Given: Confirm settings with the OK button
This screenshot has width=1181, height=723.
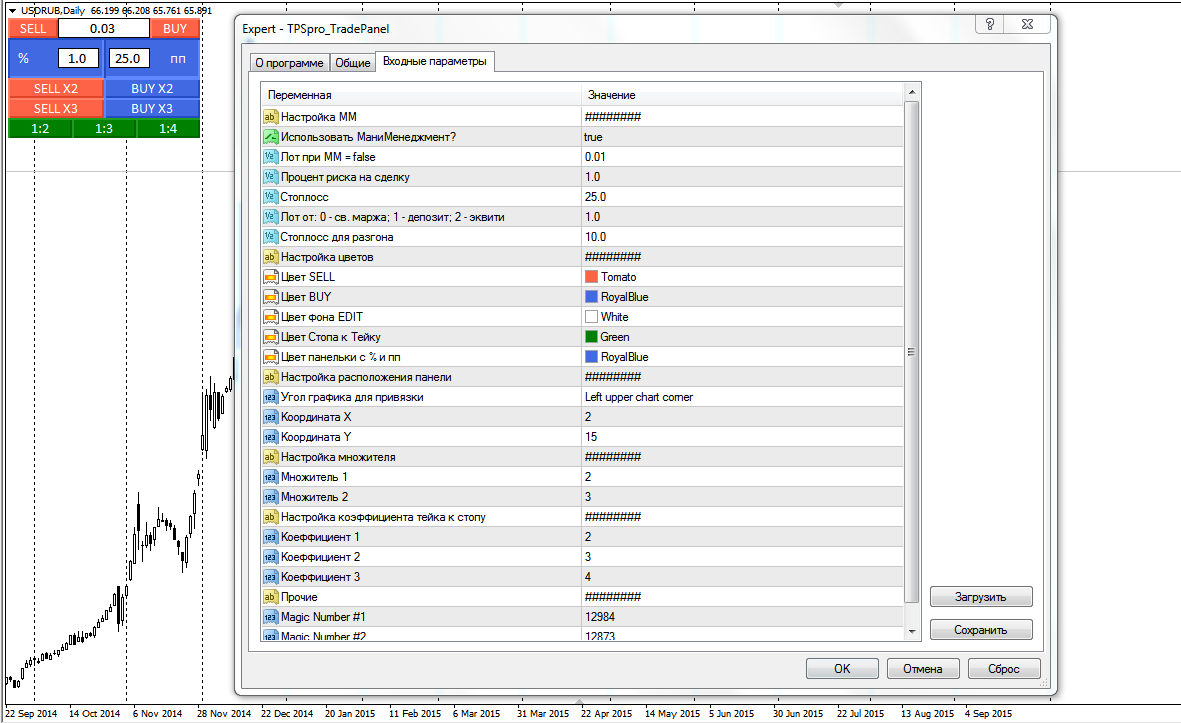Looking at the screenshot, I should [x=842, y=669].
